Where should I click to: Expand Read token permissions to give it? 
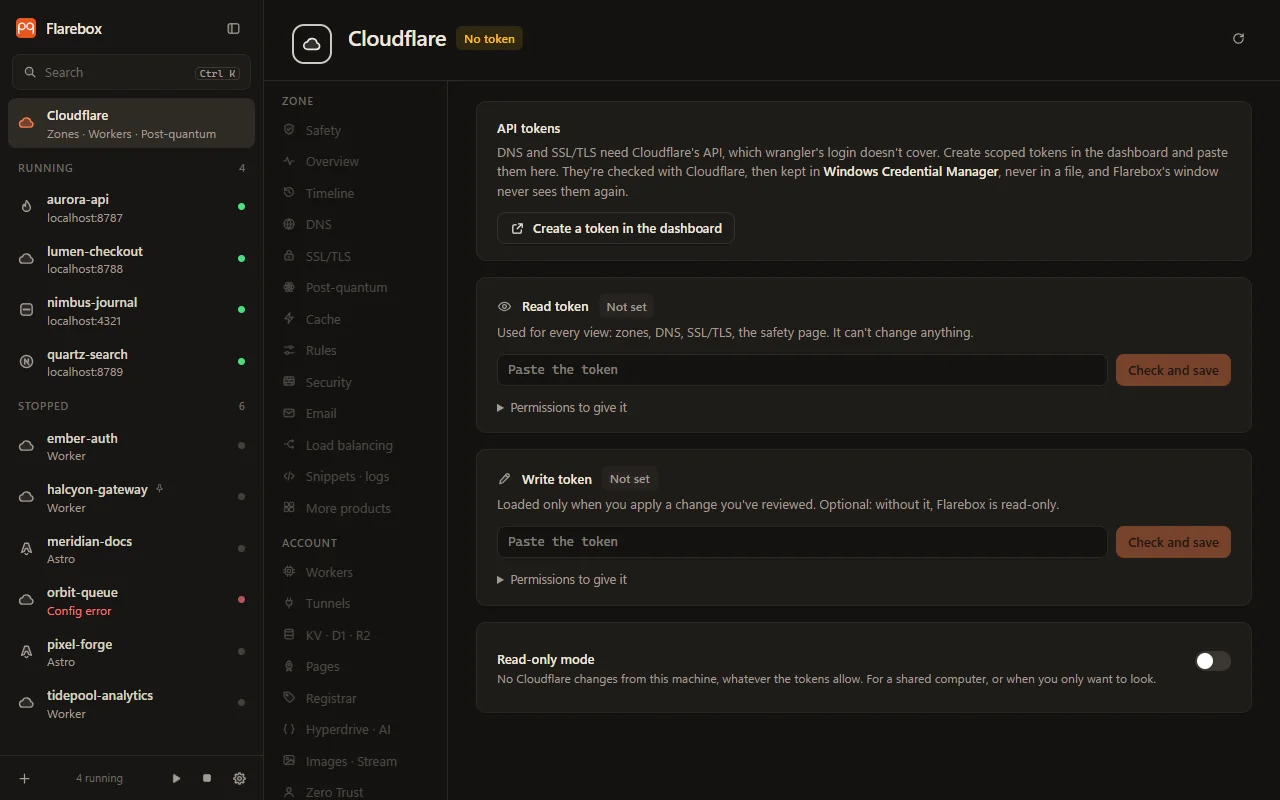(562, 407)
